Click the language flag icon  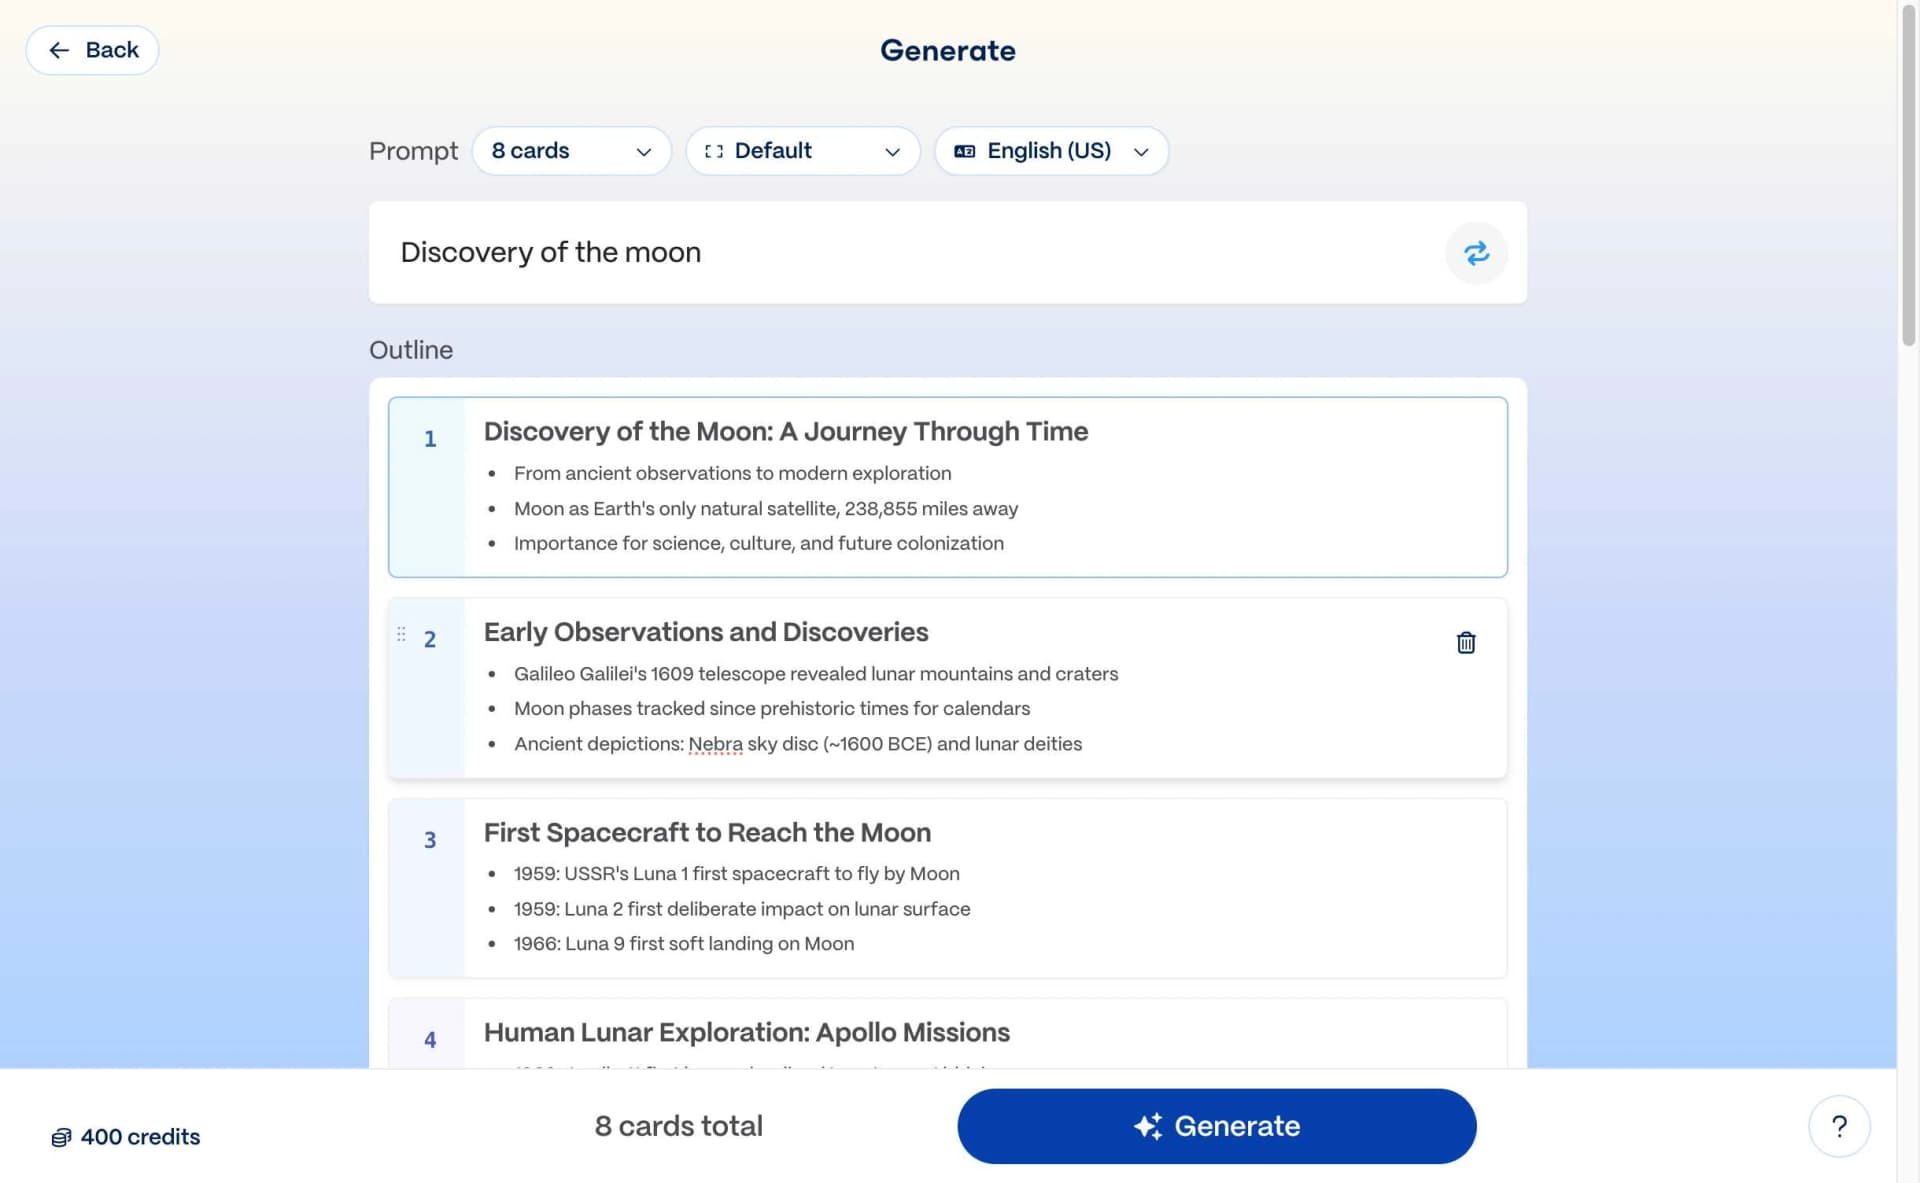coord(964,151)
